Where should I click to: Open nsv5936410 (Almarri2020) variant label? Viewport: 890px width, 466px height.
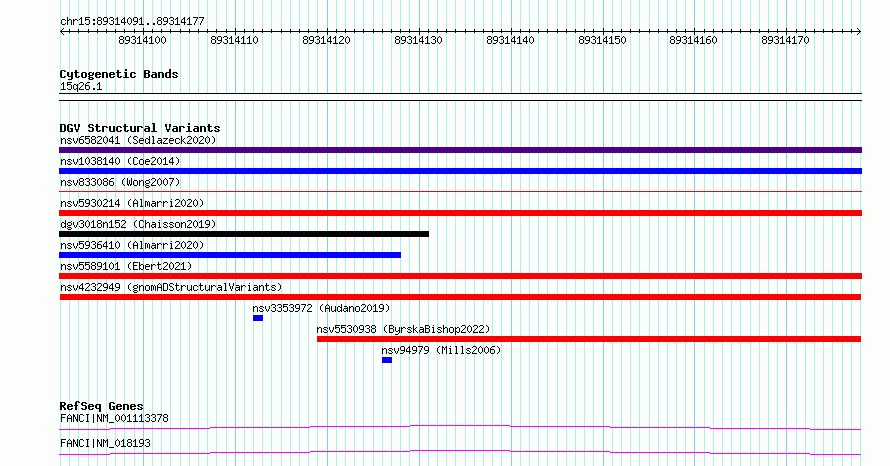click(x=132, y=245)
